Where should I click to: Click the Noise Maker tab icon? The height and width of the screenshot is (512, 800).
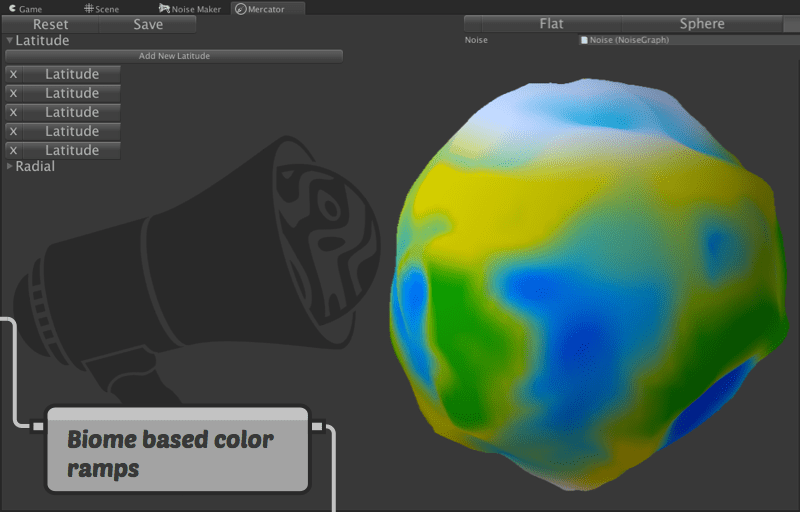164,8
